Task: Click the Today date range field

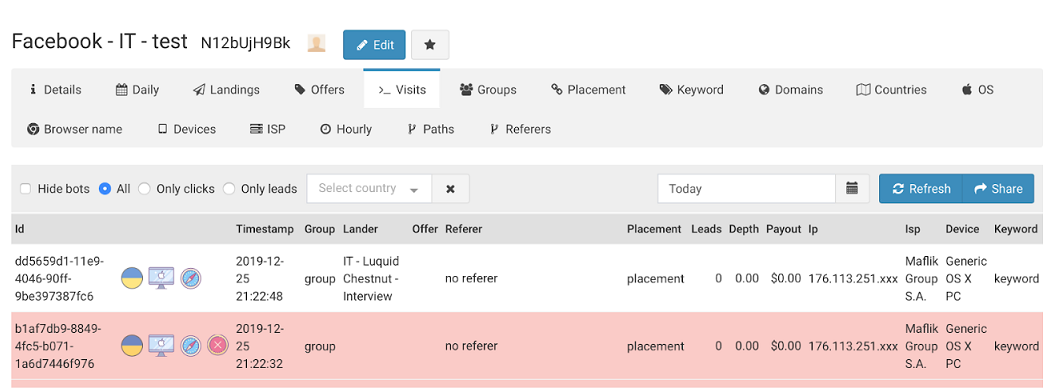Action: tap(746, 188)
